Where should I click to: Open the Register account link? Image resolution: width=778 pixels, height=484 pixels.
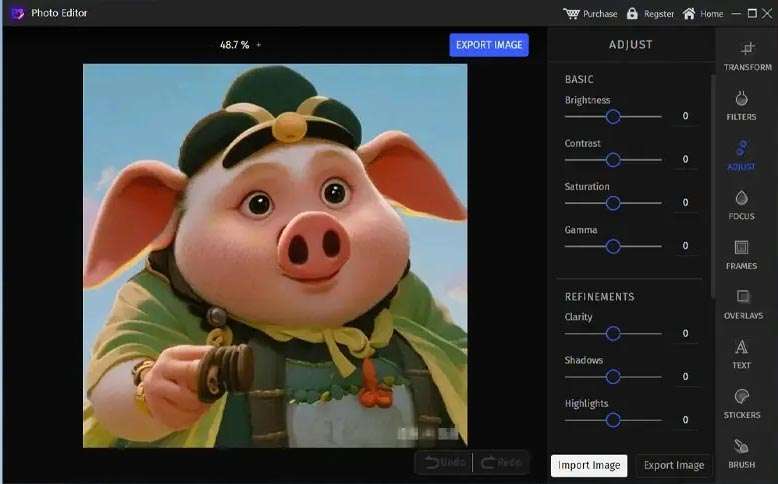point(650,14)
